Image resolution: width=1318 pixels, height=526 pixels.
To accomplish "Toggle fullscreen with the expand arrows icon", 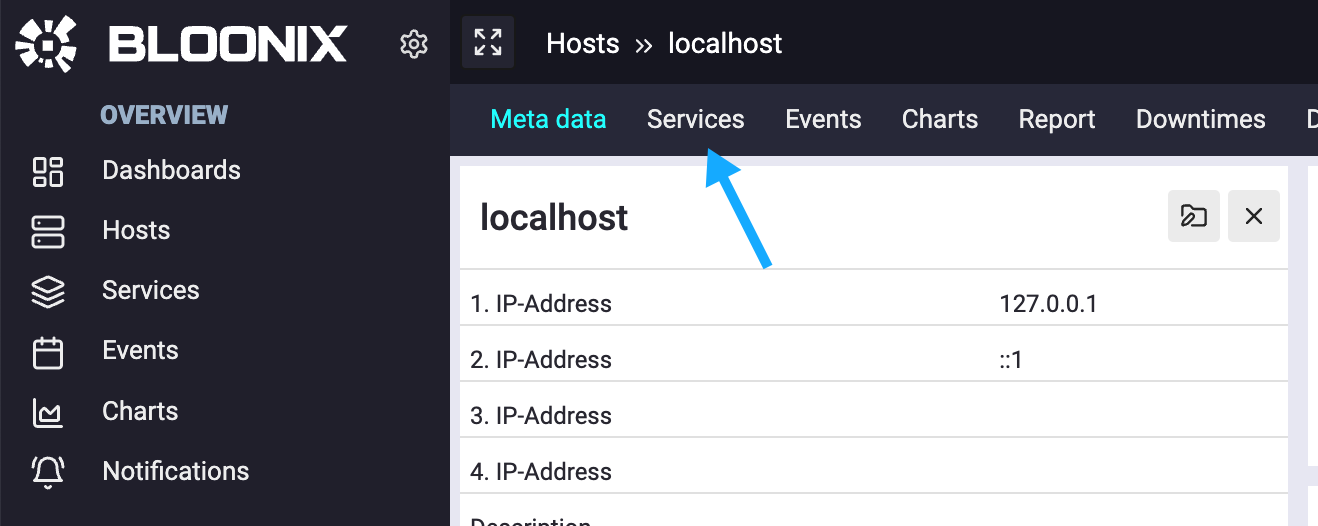I will [x=488, y=42].
